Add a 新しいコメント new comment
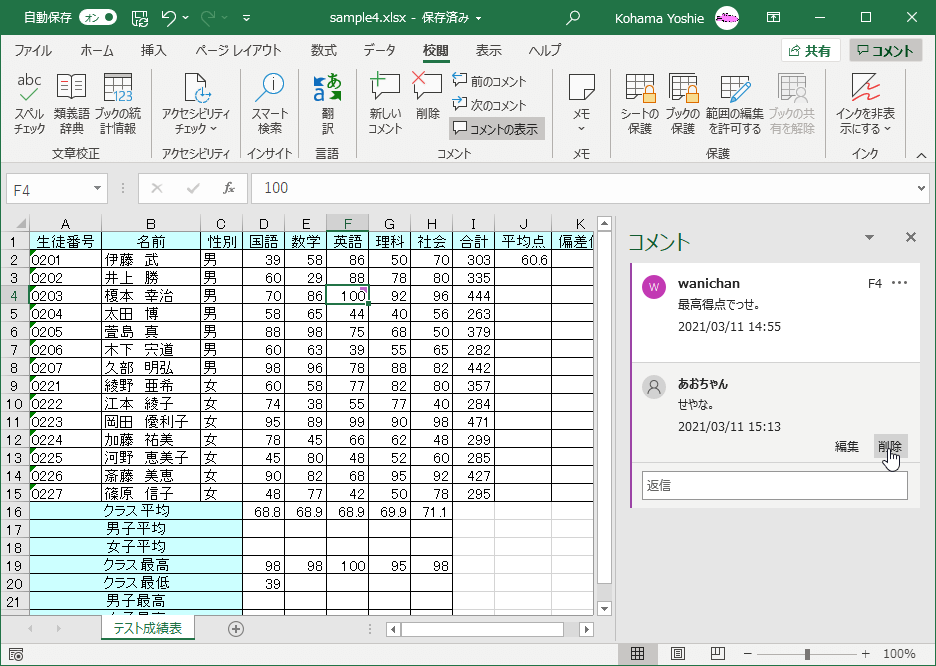The height and width of the screenshot is (666, 936). (385, 104)
